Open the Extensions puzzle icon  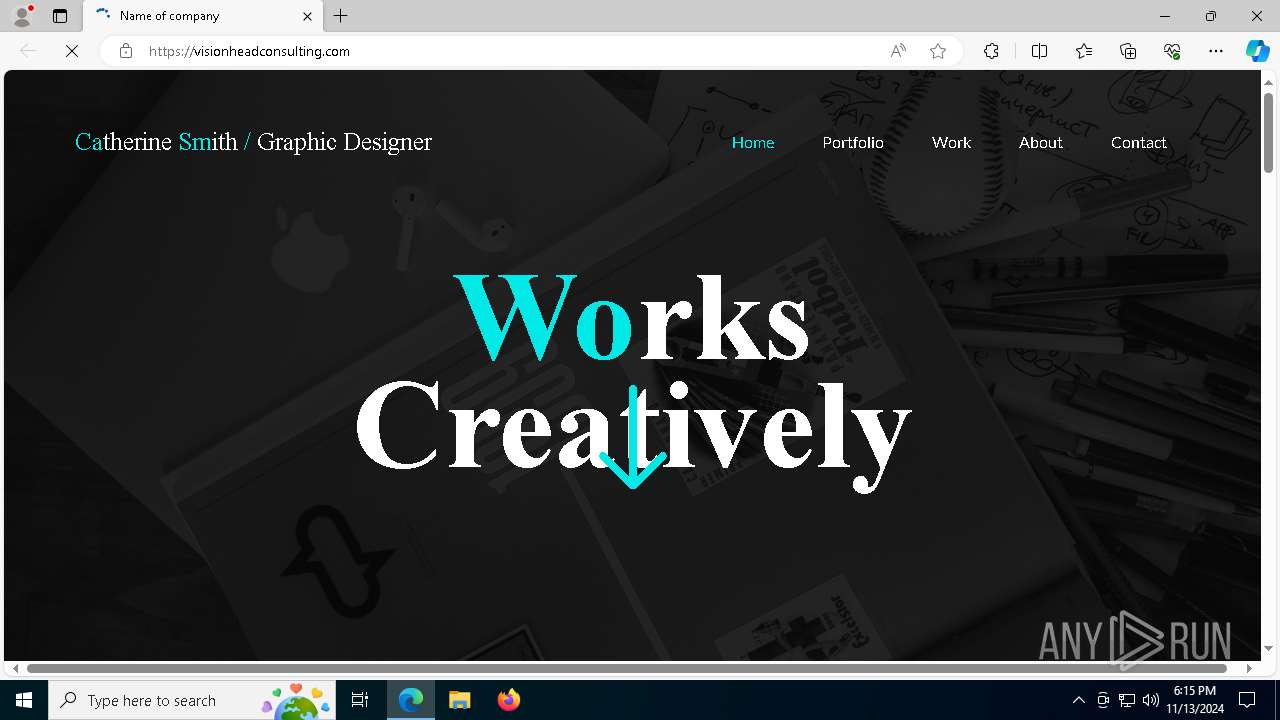click(991, 51)
